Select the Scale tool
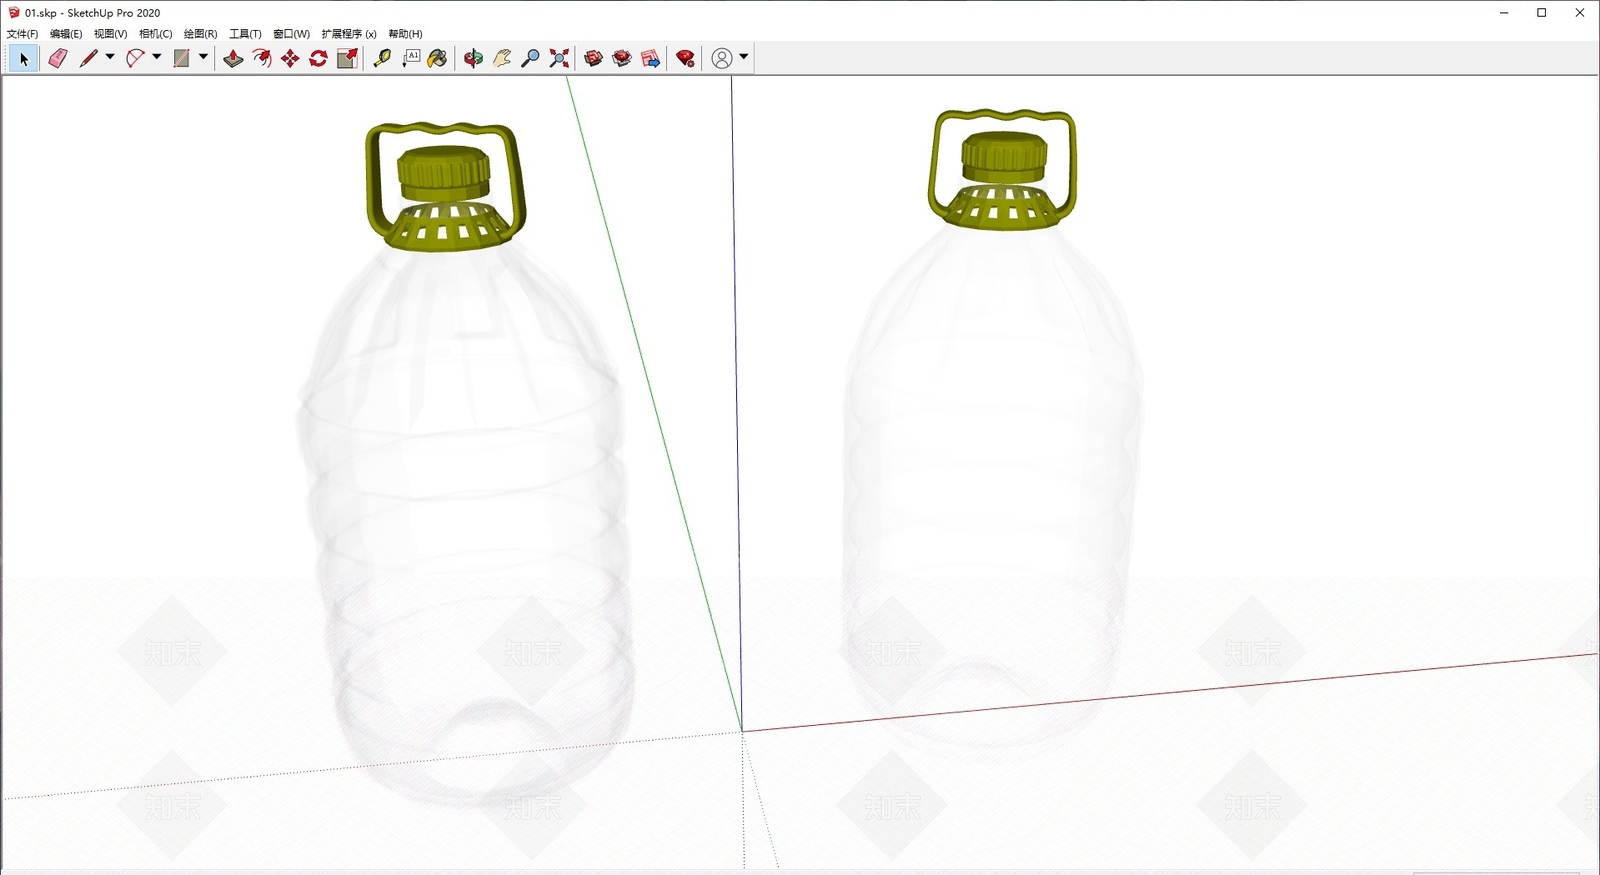 click(x=347, y=59)
